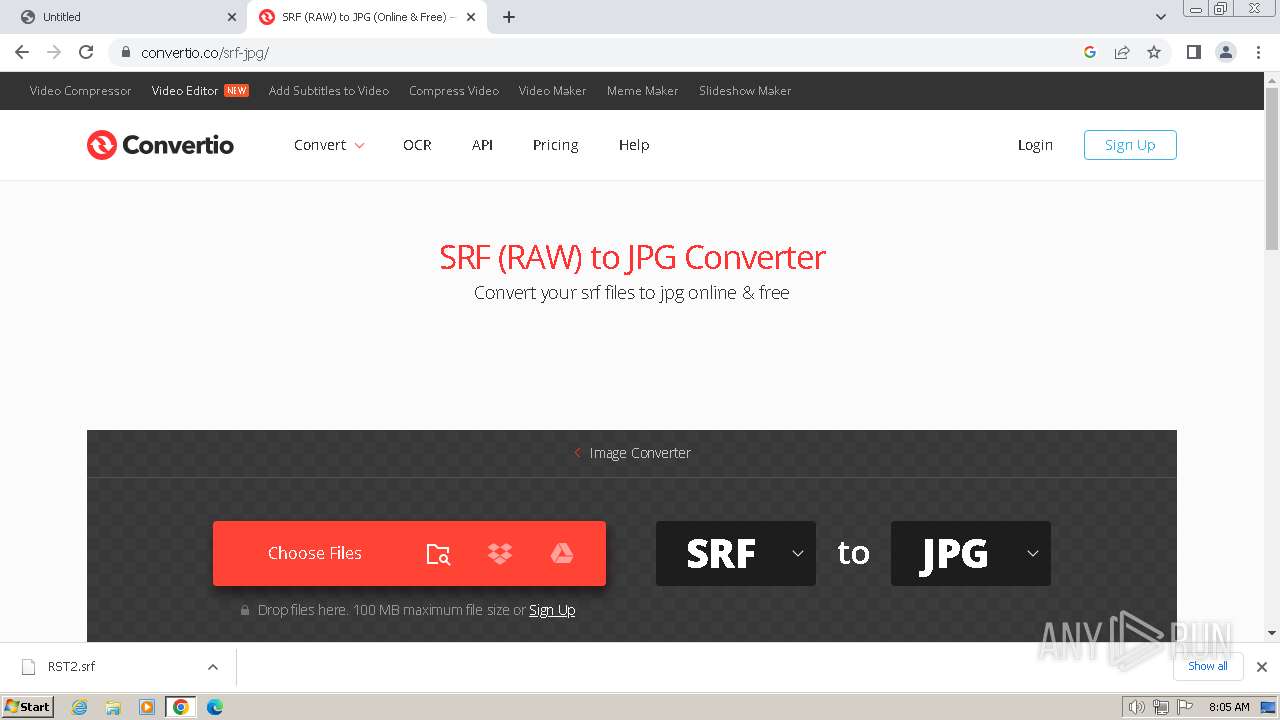Image resolution: width=1280 pixels, height=720 pixels.
Task: Open Compress Video tool
Action: click(x=454, y=91)
